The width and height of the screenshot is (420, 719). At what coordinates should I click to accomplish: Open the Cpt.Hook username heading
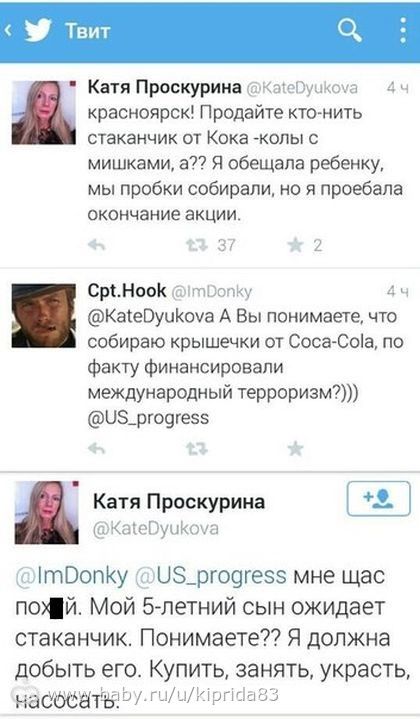click(127, 290)
